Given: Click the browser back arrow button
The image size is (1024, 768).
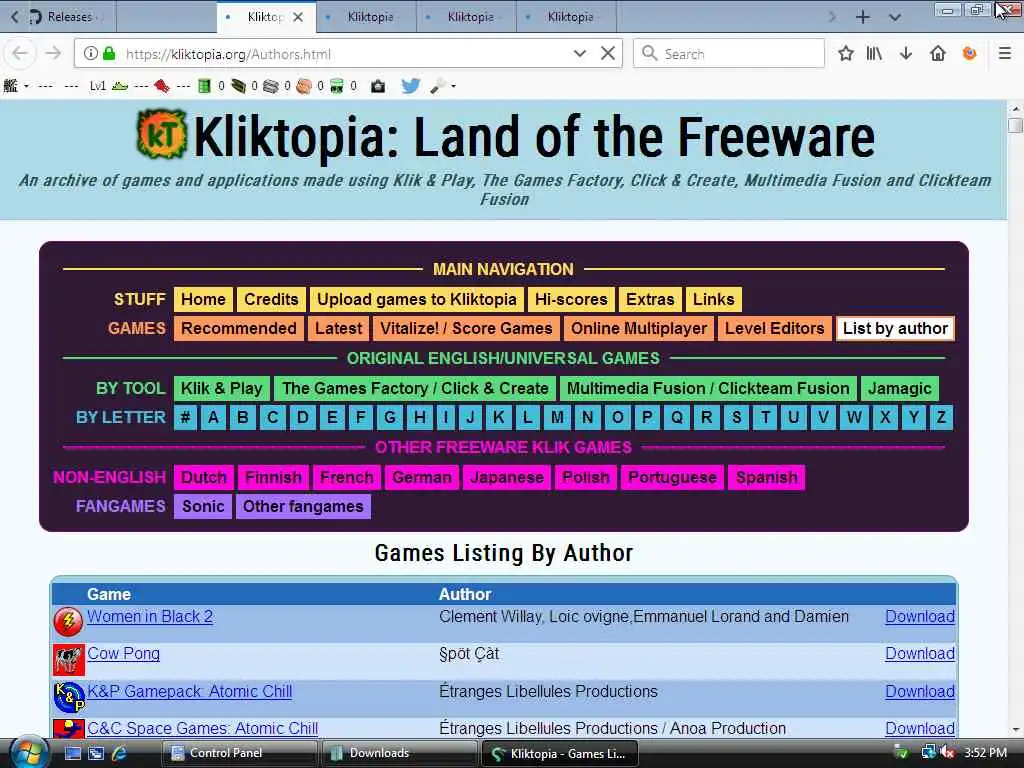Looking at the screenshot, I should point(20,54).
